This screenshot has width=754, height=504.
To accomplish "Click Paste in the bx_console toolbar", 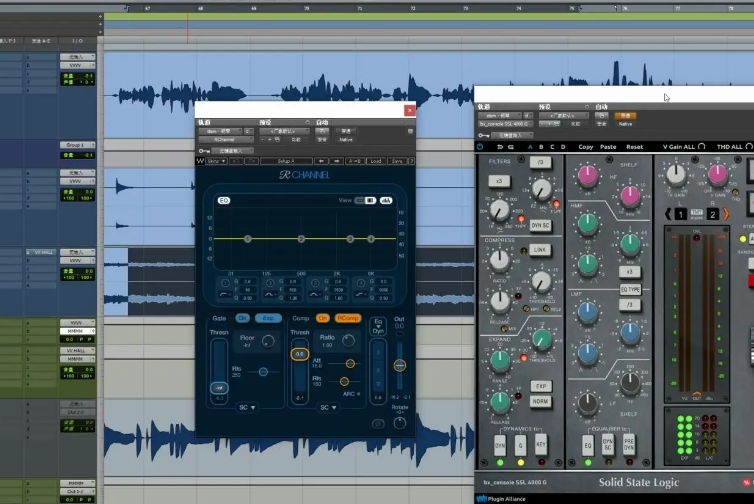I will (x=608, y=147).
